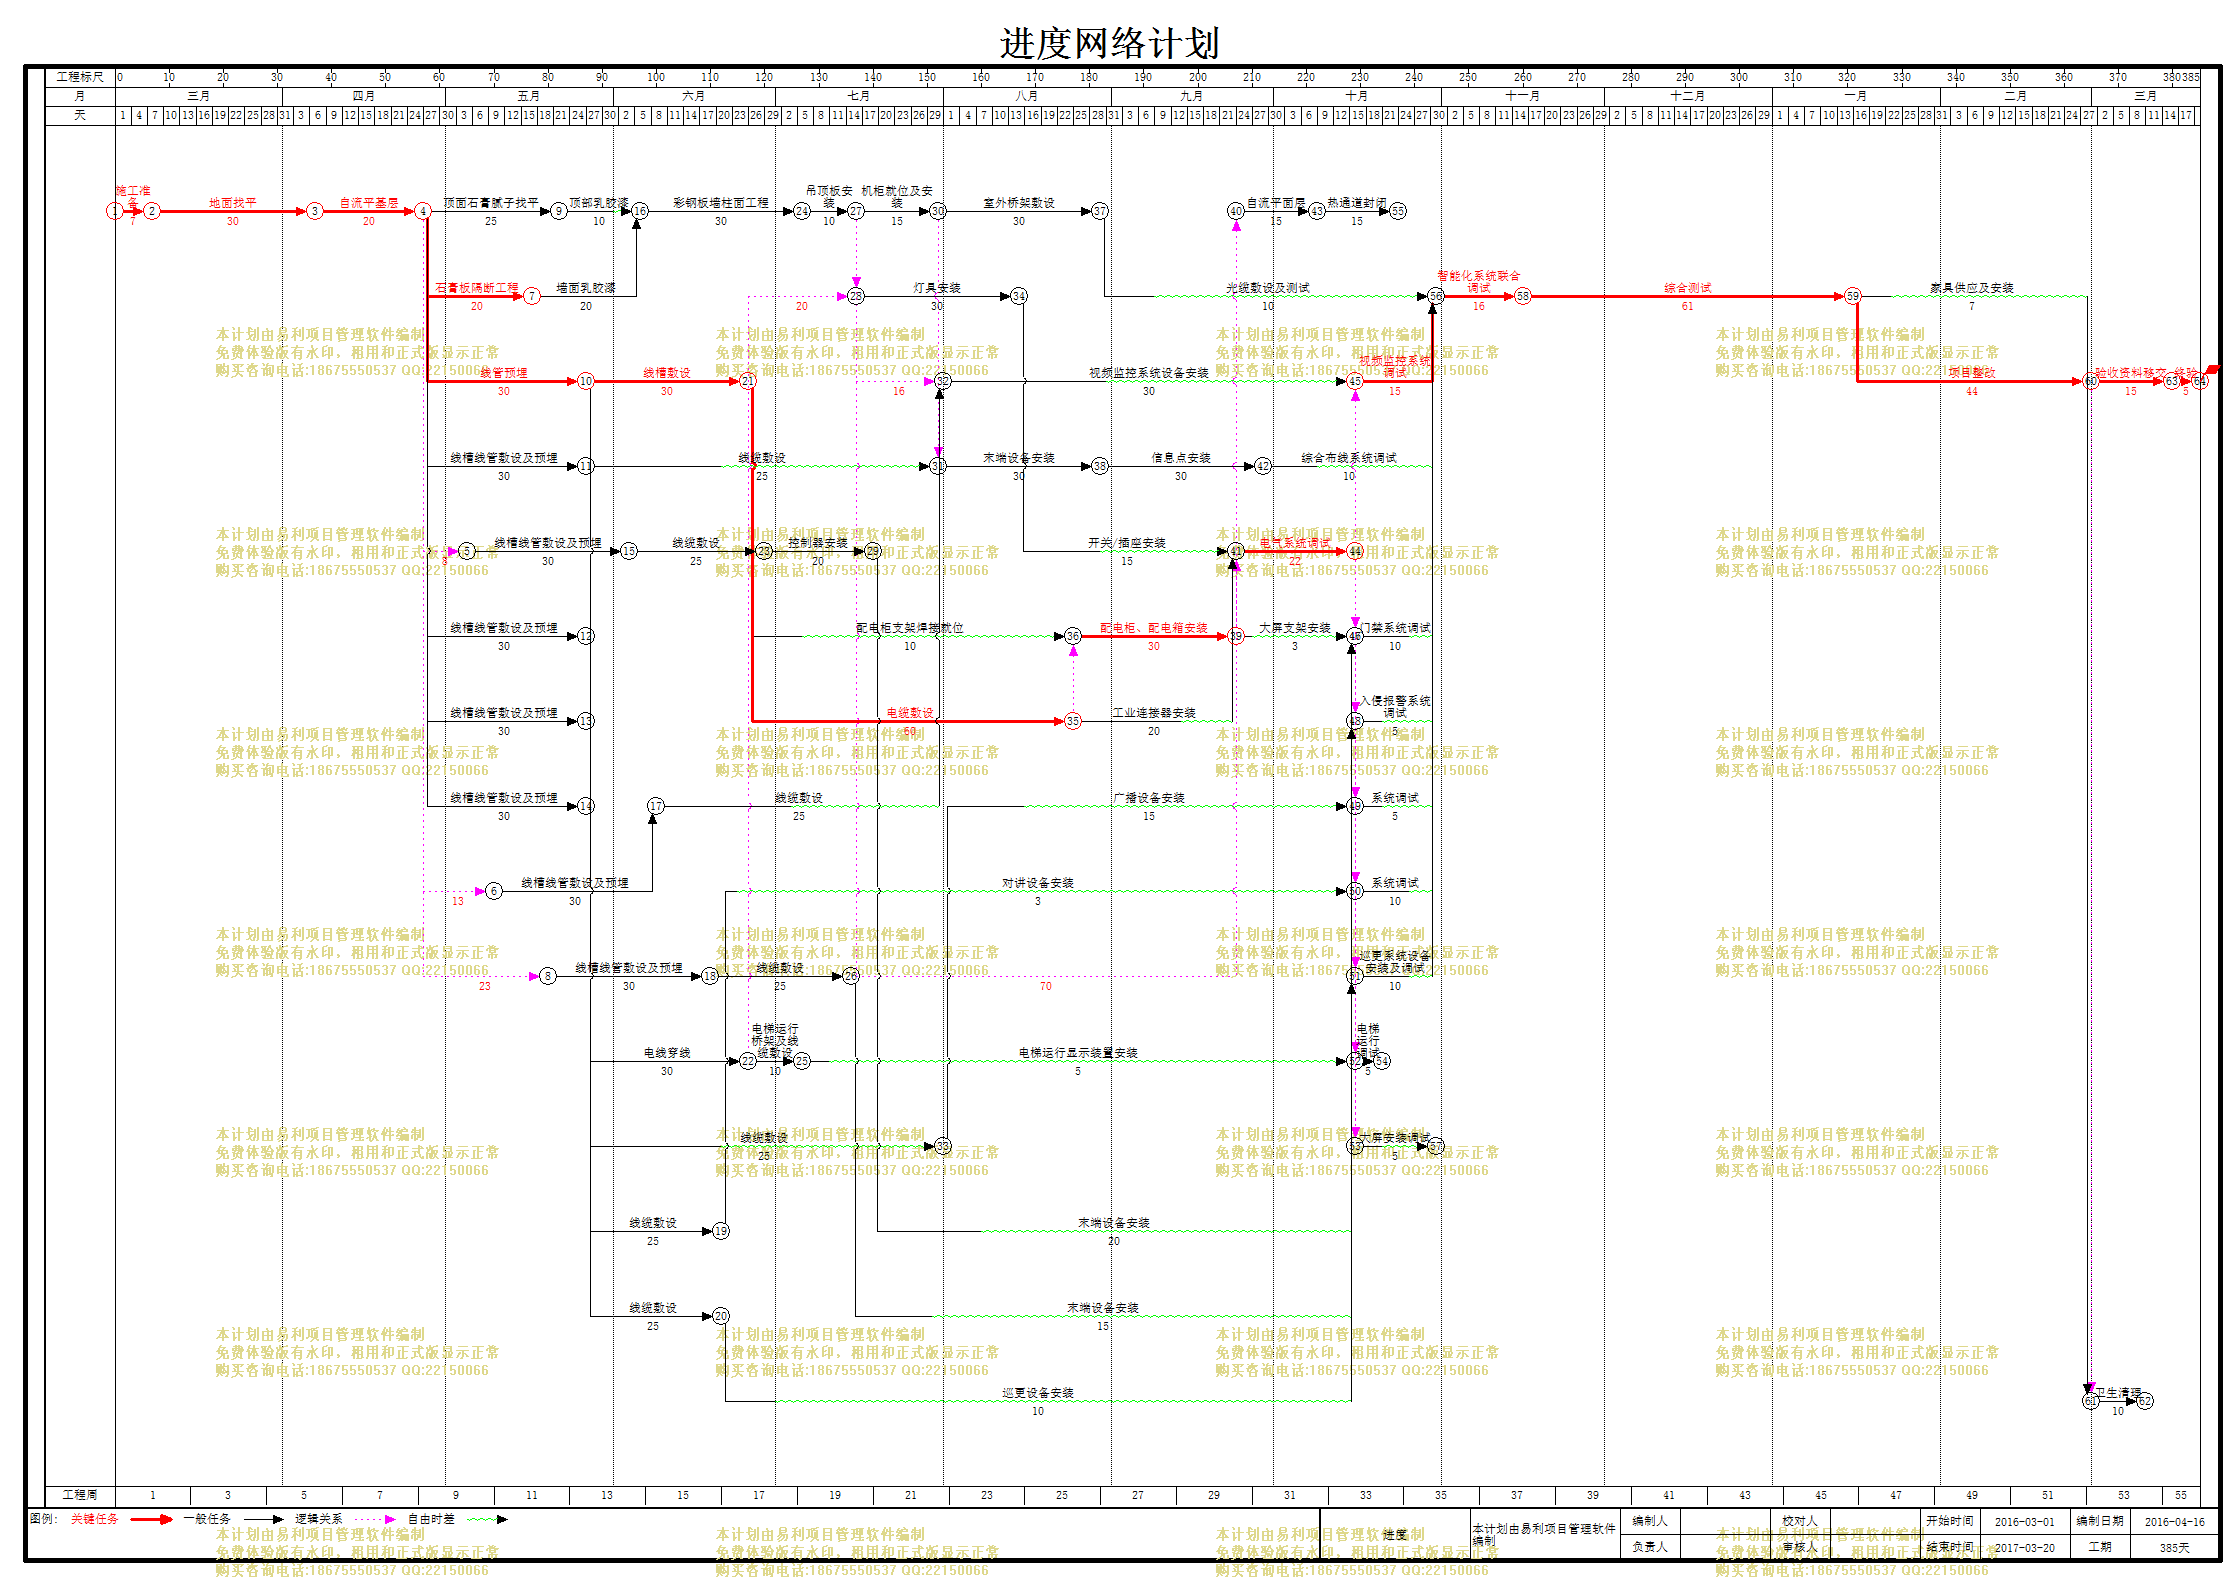
Task: Select the 配电柜支架焊接就位 task label
Action: click(910, 628)
